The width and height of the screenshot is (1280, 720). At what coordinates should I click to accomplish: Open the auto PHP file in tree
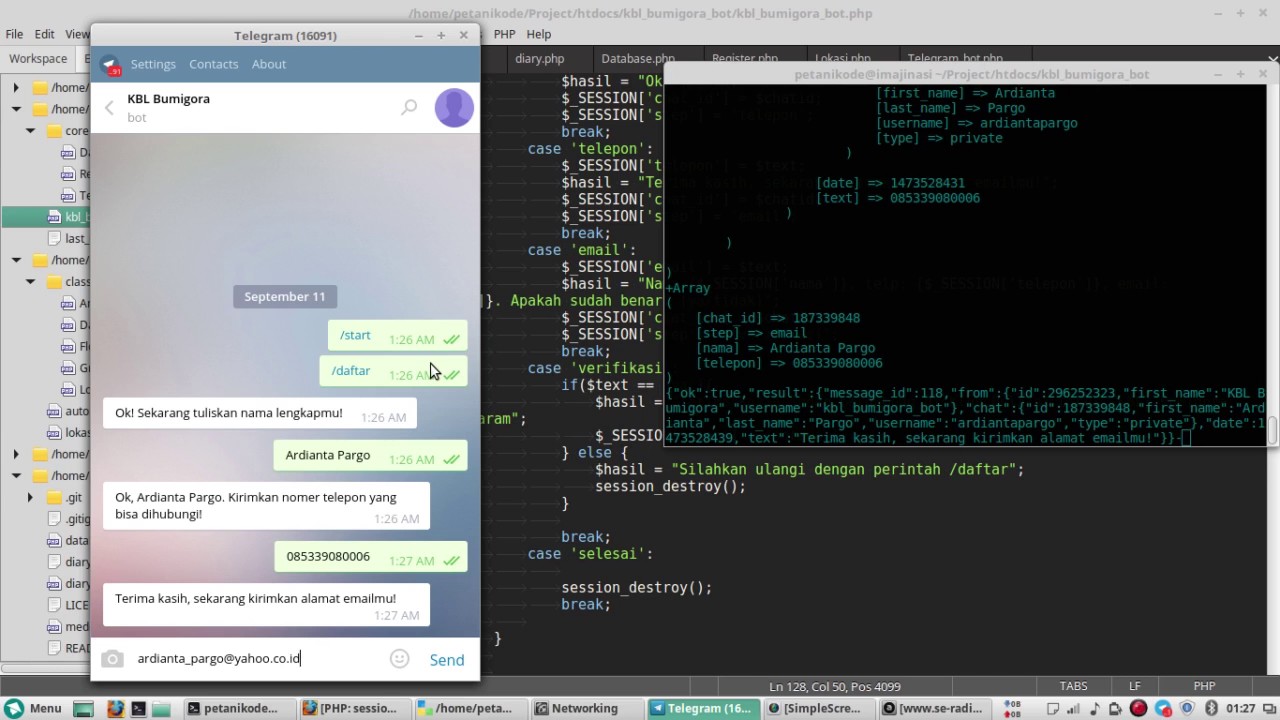coord(68,411)
